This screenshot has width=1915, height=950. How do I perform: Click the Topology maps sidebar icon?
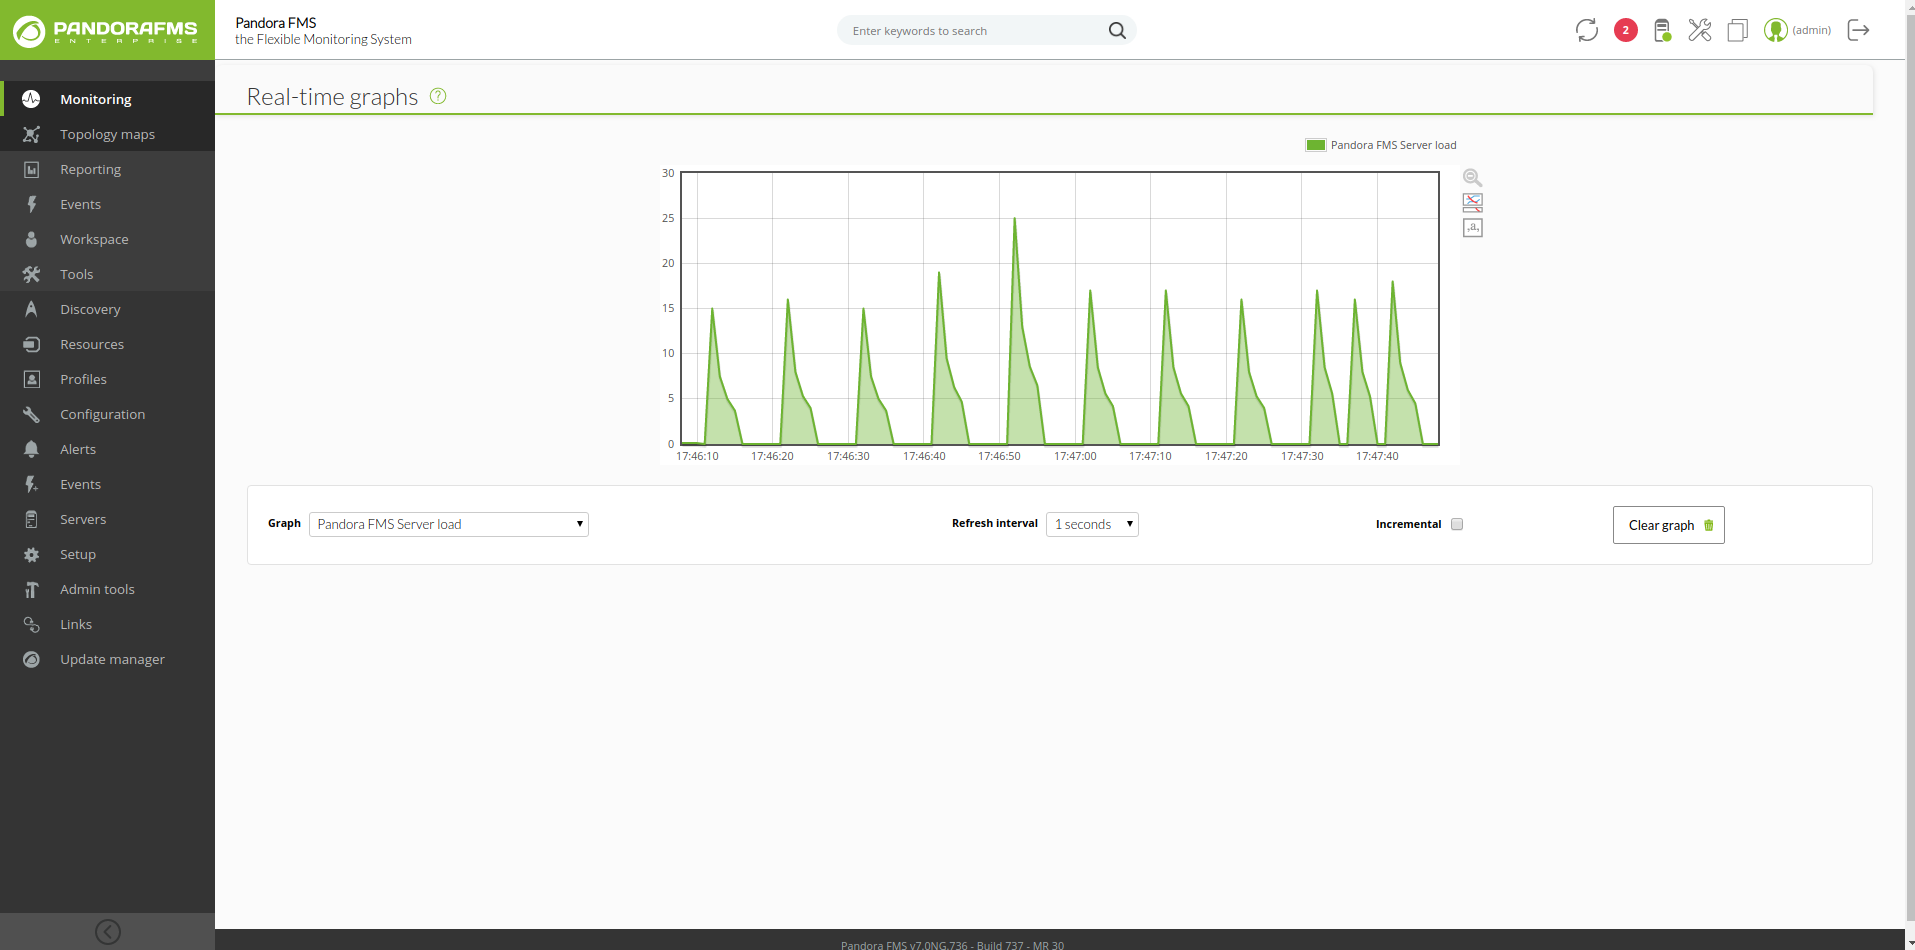click(31, 134)
